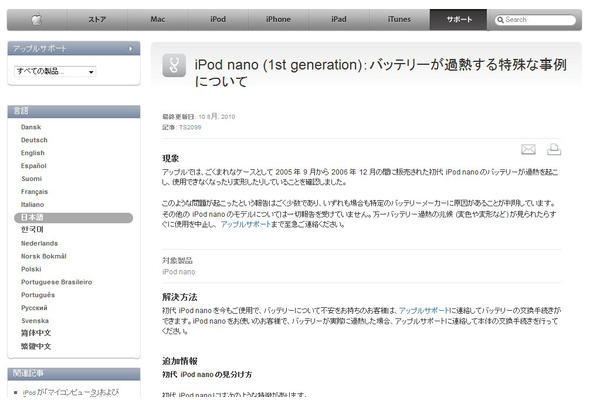
Task: Switch language to Русский
Action: point(34,308)
